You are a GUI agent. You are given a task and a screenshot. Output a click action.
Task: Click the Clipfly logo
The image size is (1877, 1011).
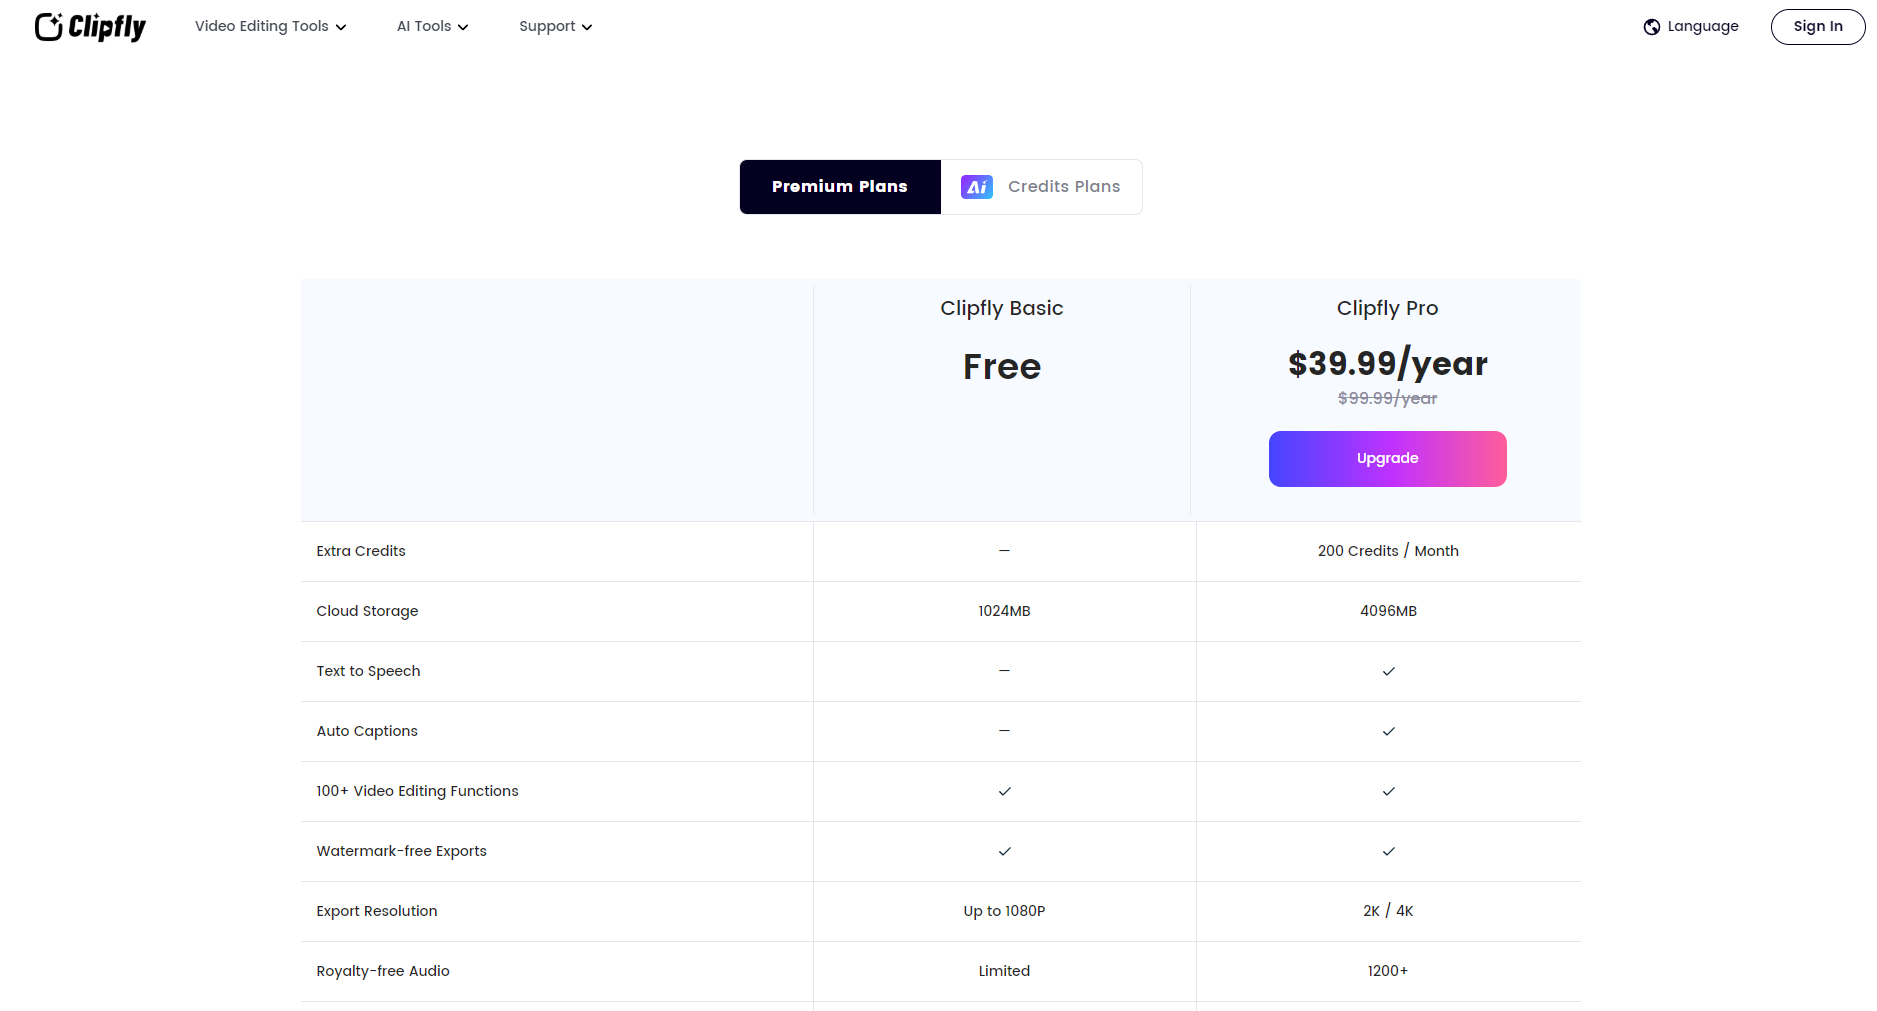pos(90,27)
